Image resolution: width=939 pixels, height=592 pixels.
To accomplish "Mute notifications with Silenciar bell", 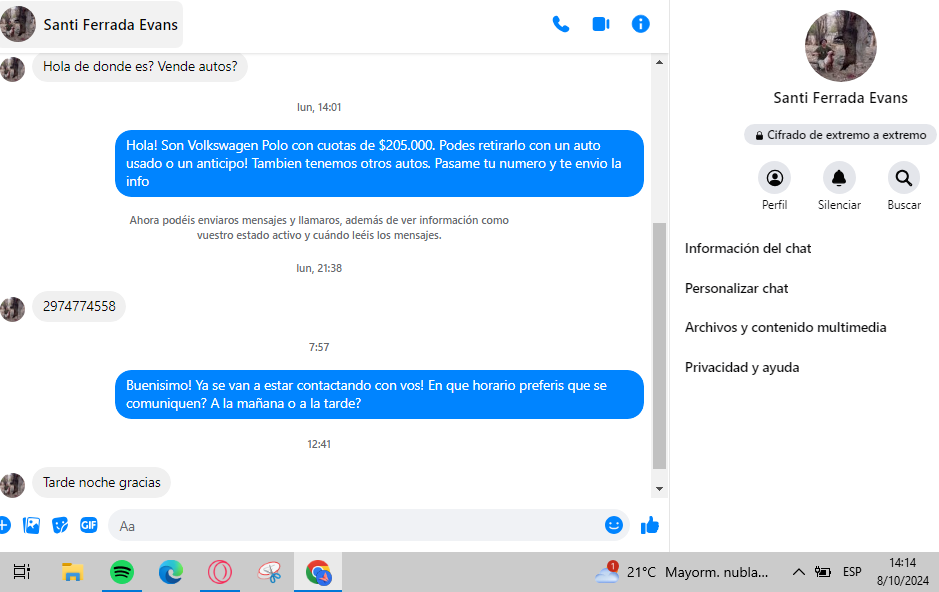I will (x=839, y=179).
